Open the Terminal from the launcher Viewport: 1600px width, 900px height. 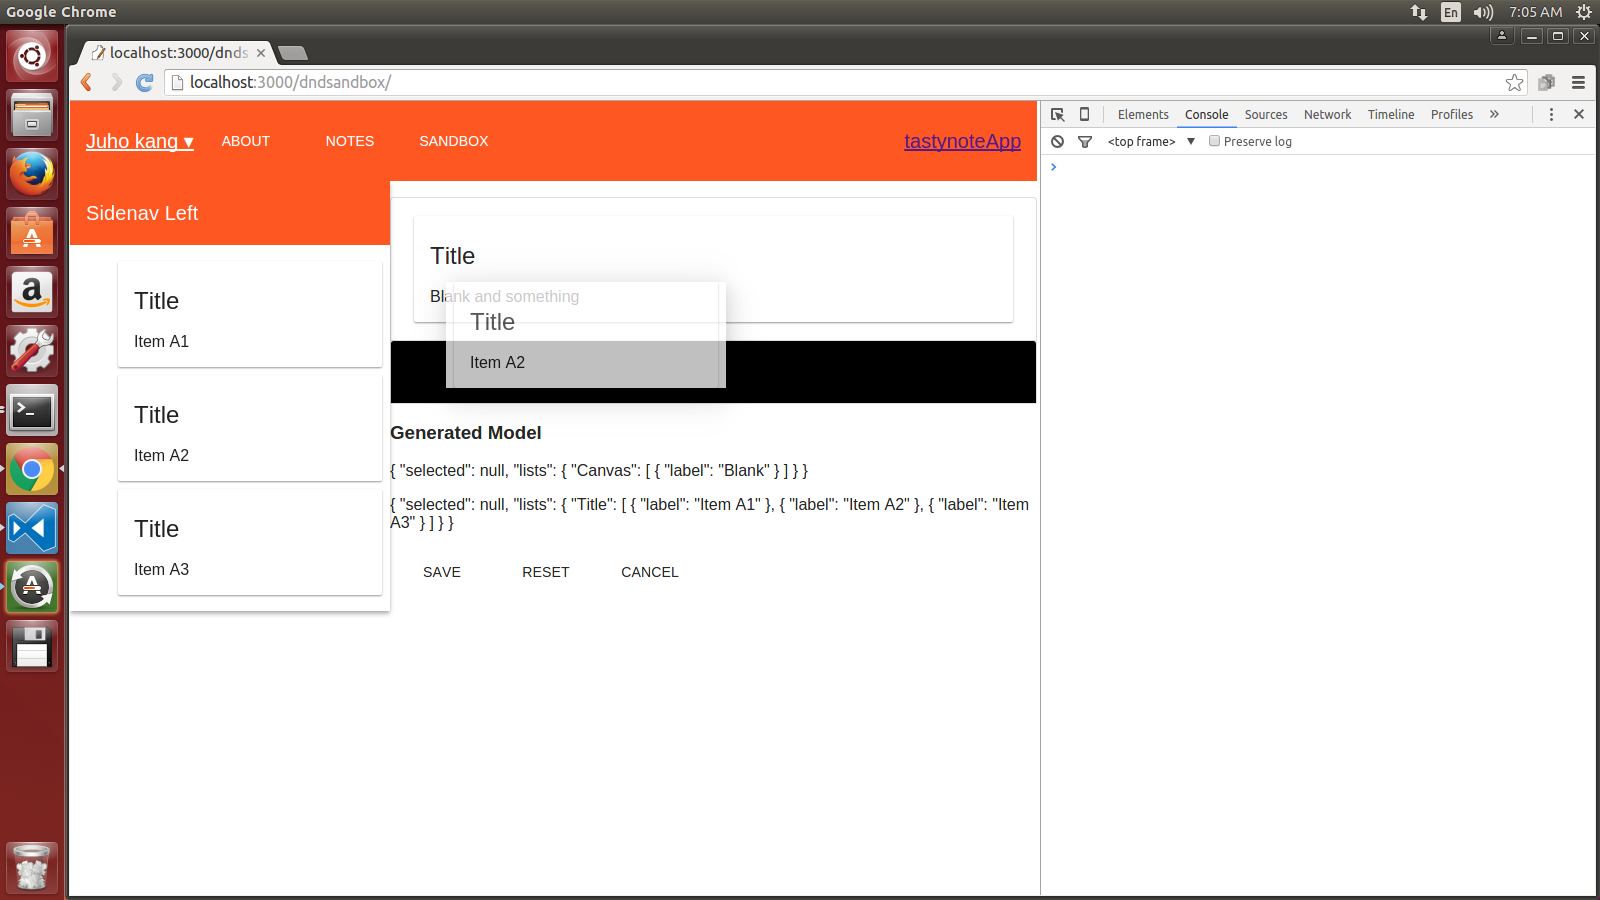pos(32,410)
